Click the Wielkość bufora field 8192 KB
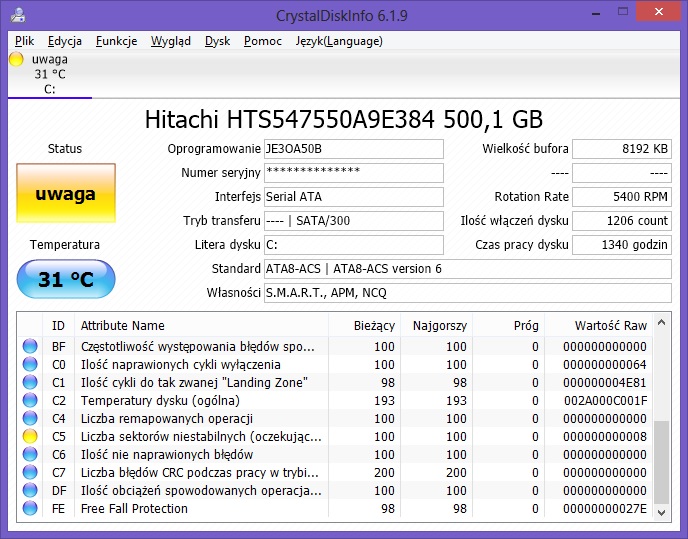This screenshot has height=539, width=688. pyautogui.click(x=622, y=149)
